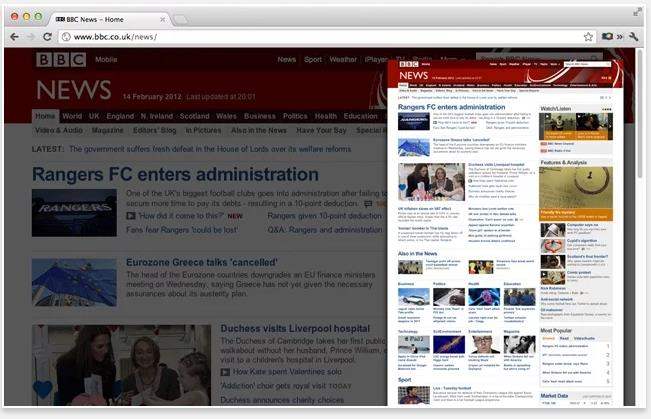Viewport: 651px width, 419px height.
Task: Click the screen capture extension icon
Action: click(607, 37)
